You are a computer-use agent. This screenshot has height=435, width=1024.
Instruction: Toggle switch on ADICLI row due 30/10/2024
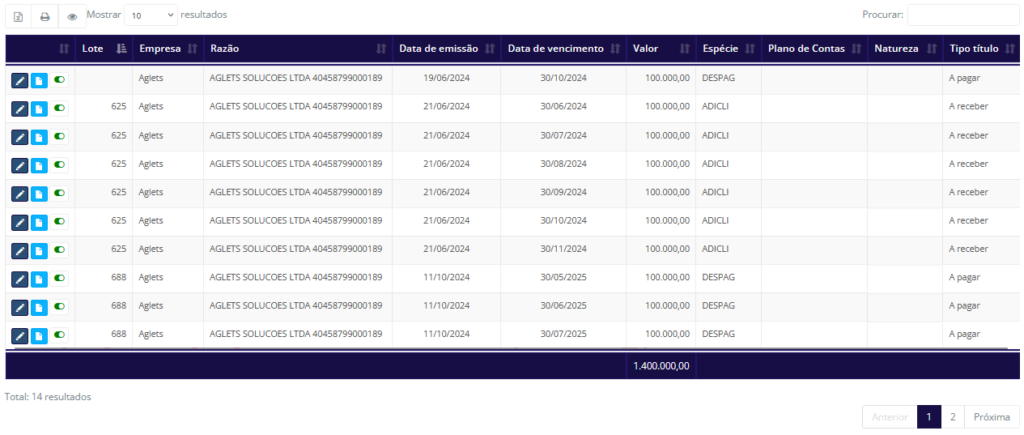(x=59, y=221)
